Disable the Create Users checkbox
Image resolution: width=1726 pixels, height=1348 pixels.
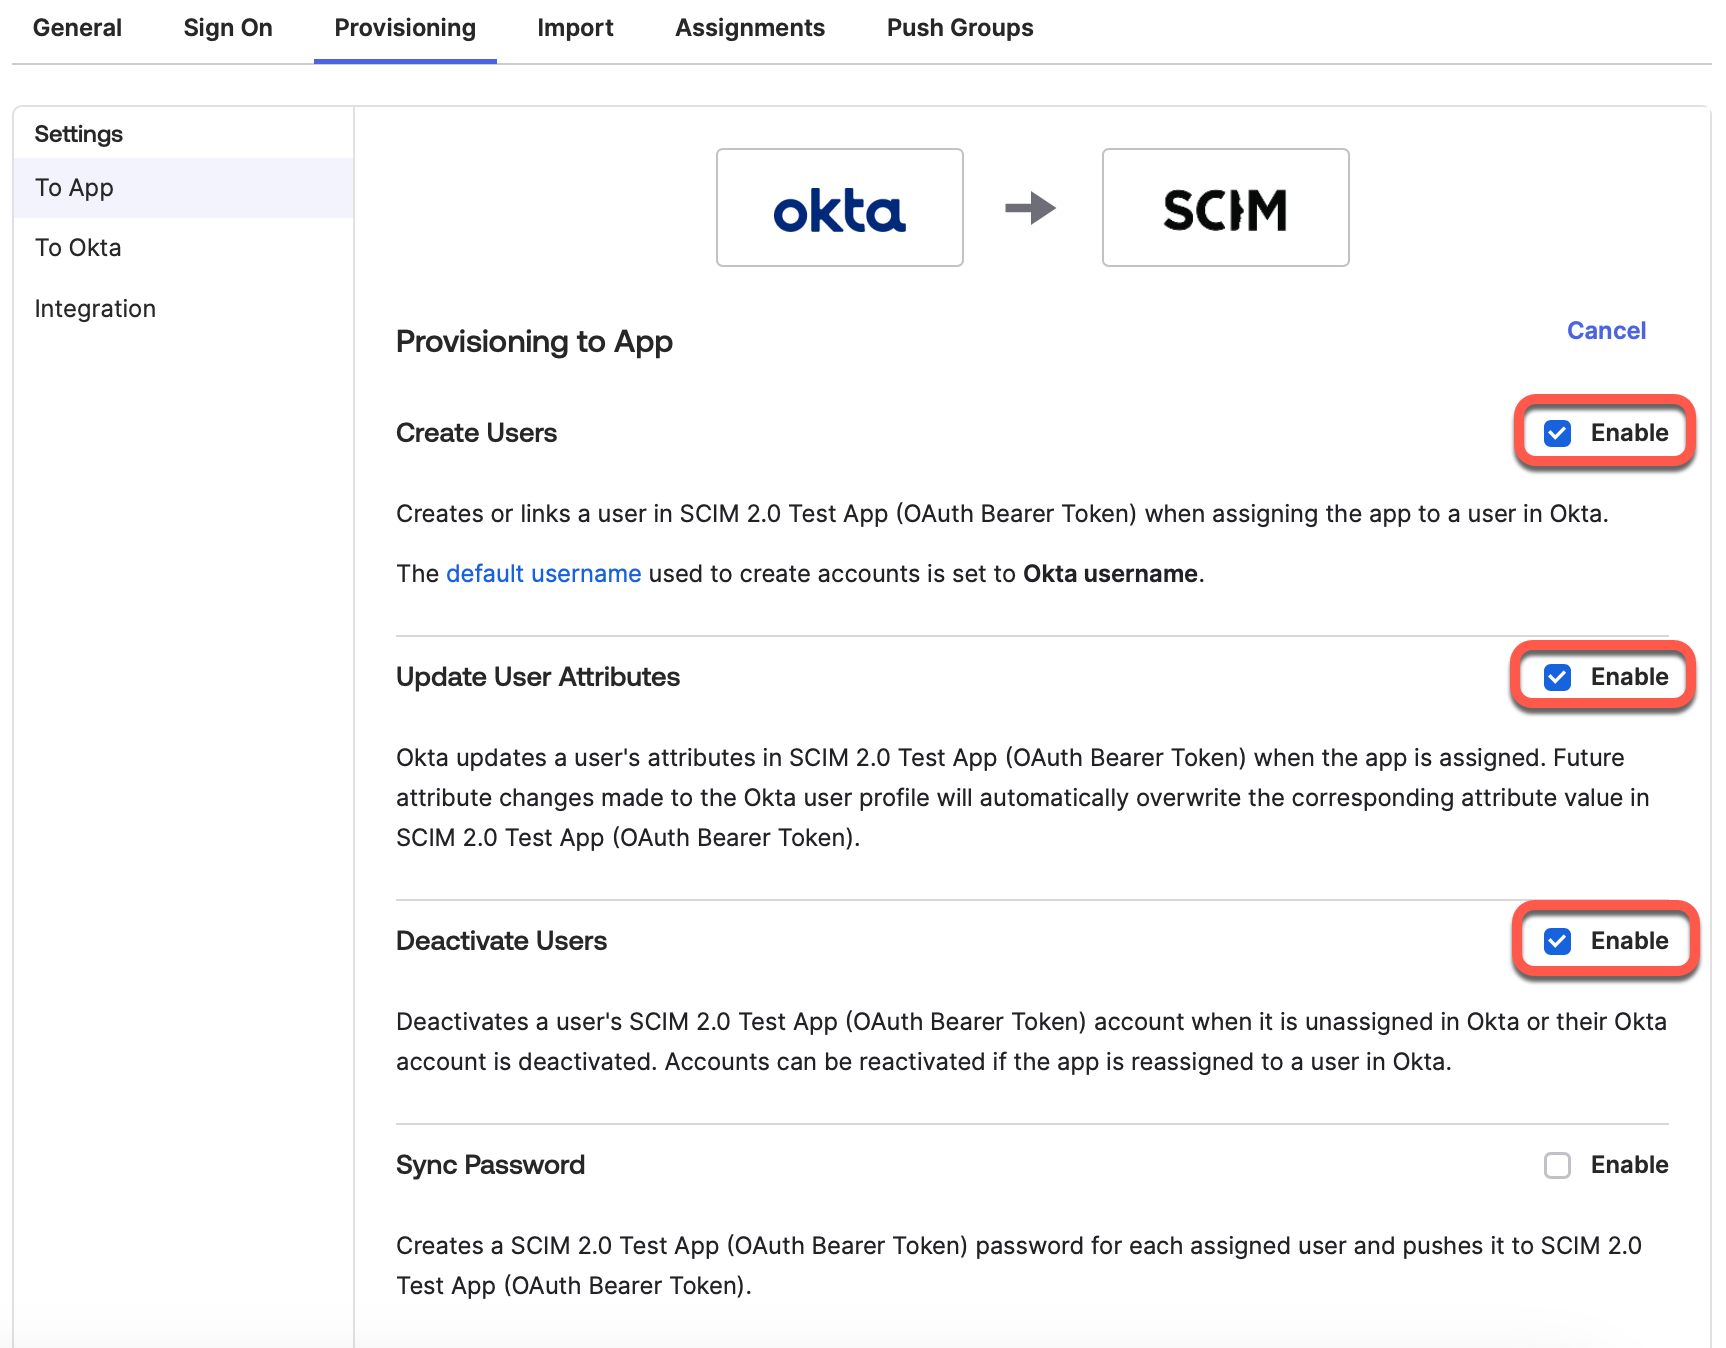[1557, 433]
